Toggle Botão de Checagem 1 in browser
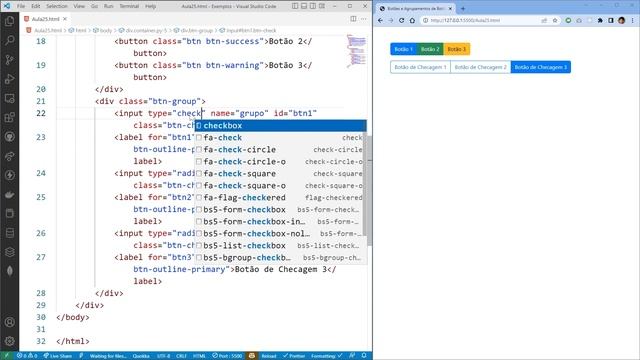The width and height of the screenshot is (640, 360). click(x=420, y=67)
